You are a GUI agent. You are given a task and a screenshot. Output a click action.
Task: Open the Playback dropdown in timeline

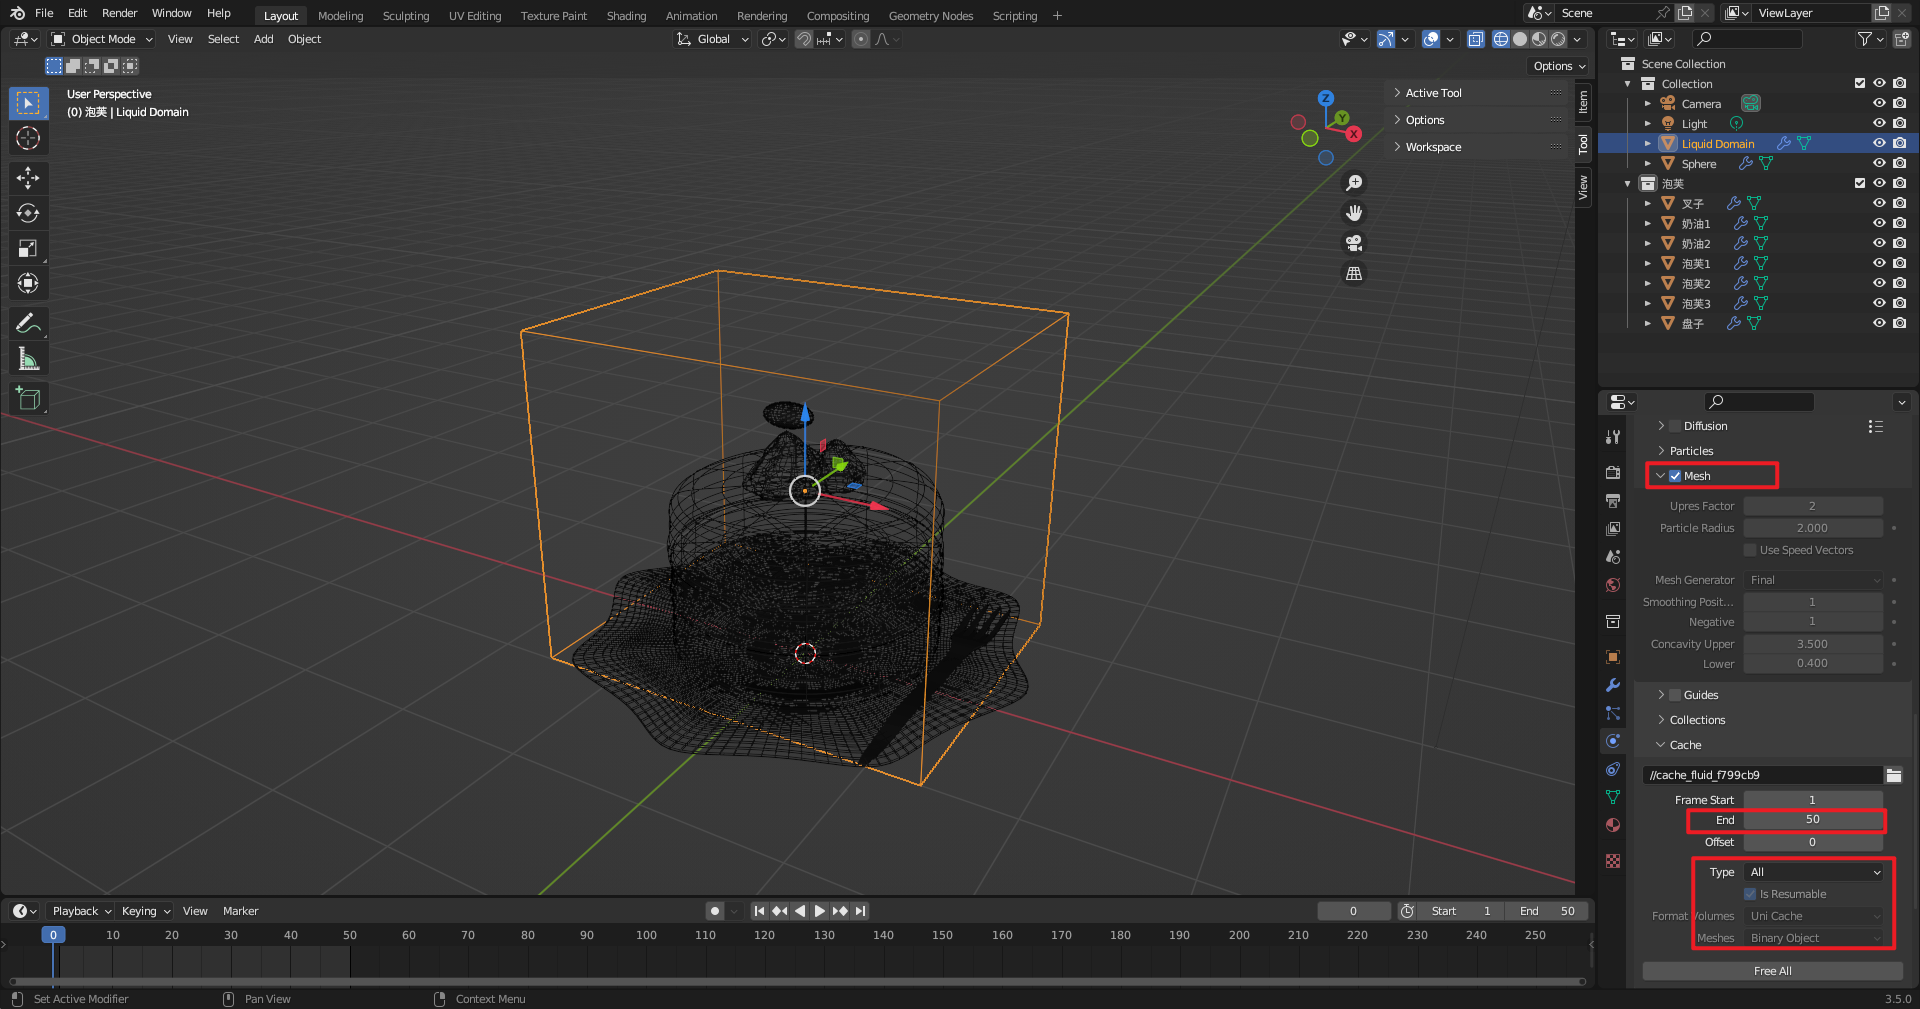click(x=81, y=911)
